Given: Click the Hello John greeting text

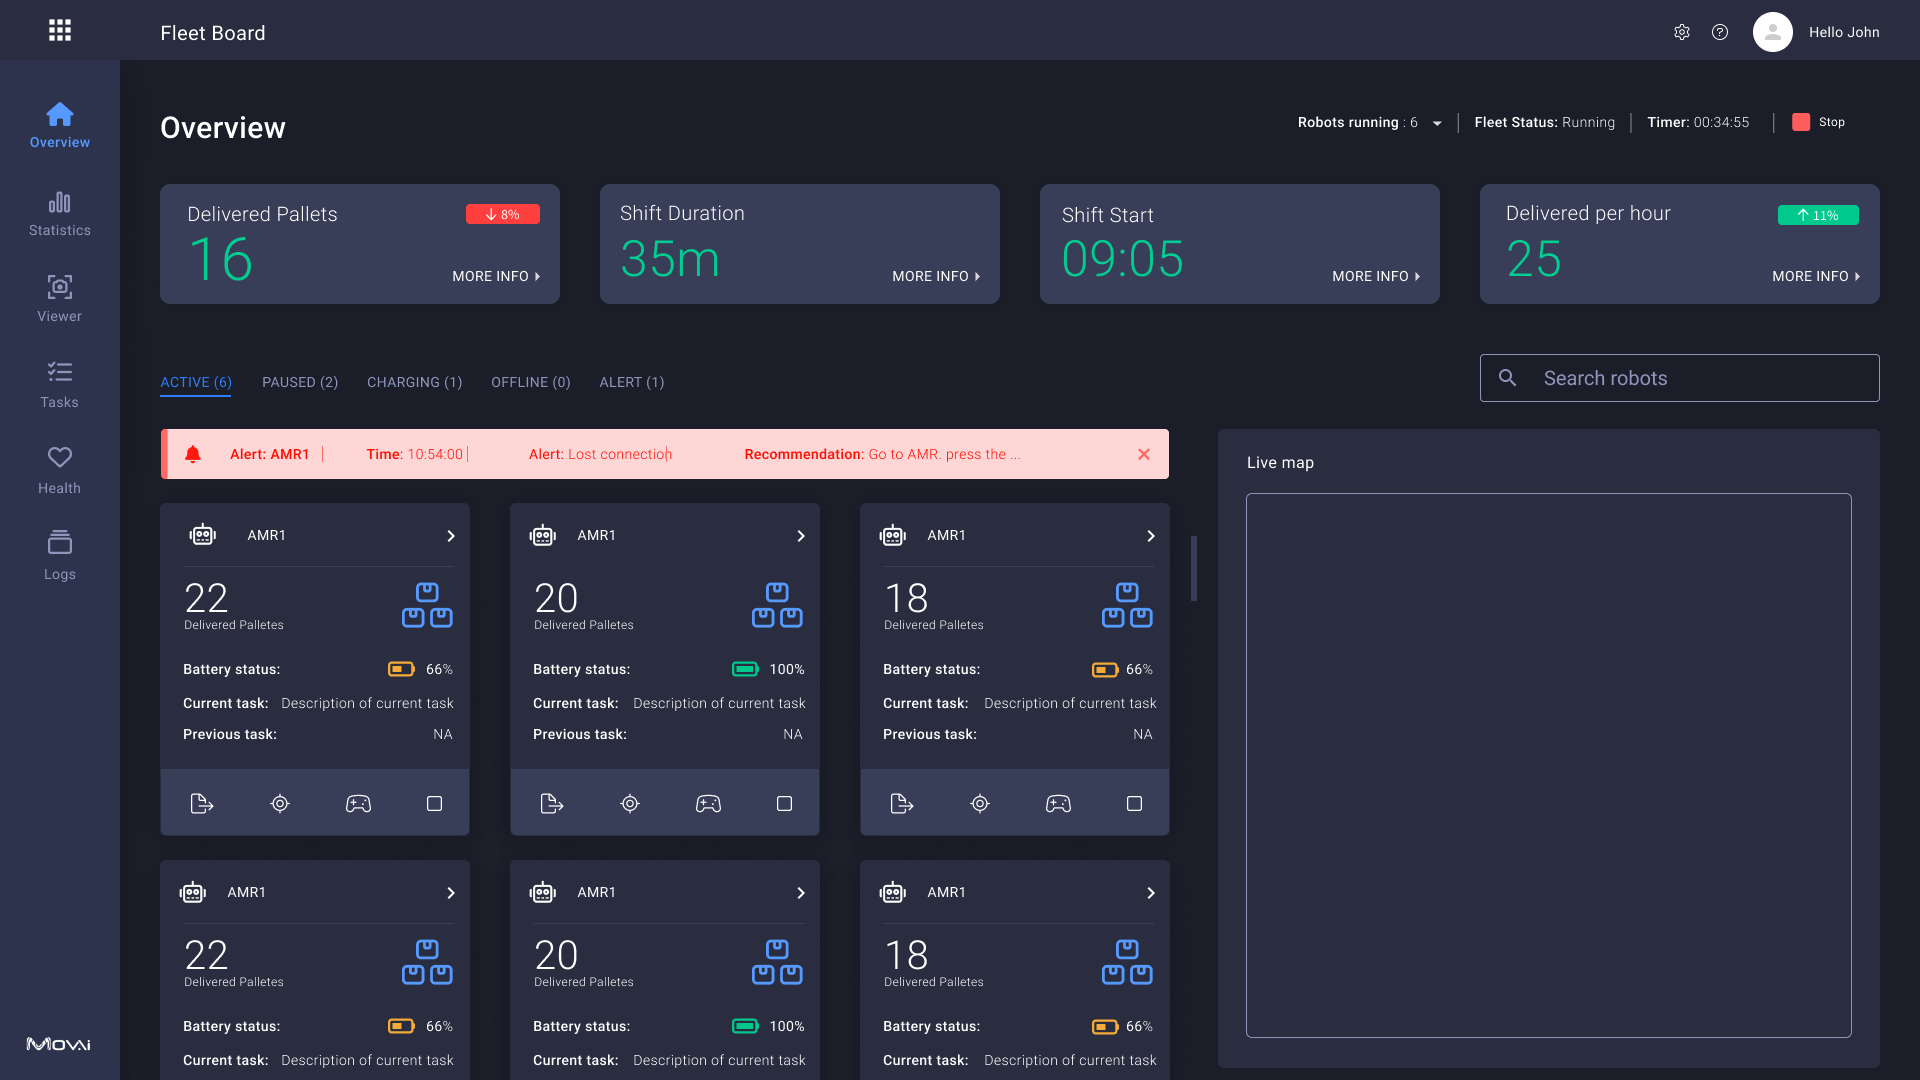Looking at the screenshot, I should [x=1844, y=32].
